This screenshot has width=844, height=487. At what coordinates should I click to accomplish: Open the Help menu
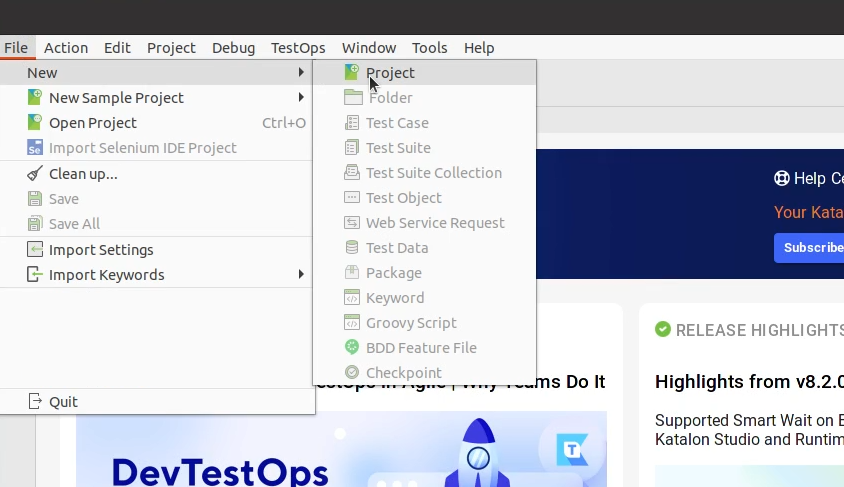[x=479, y=48]
